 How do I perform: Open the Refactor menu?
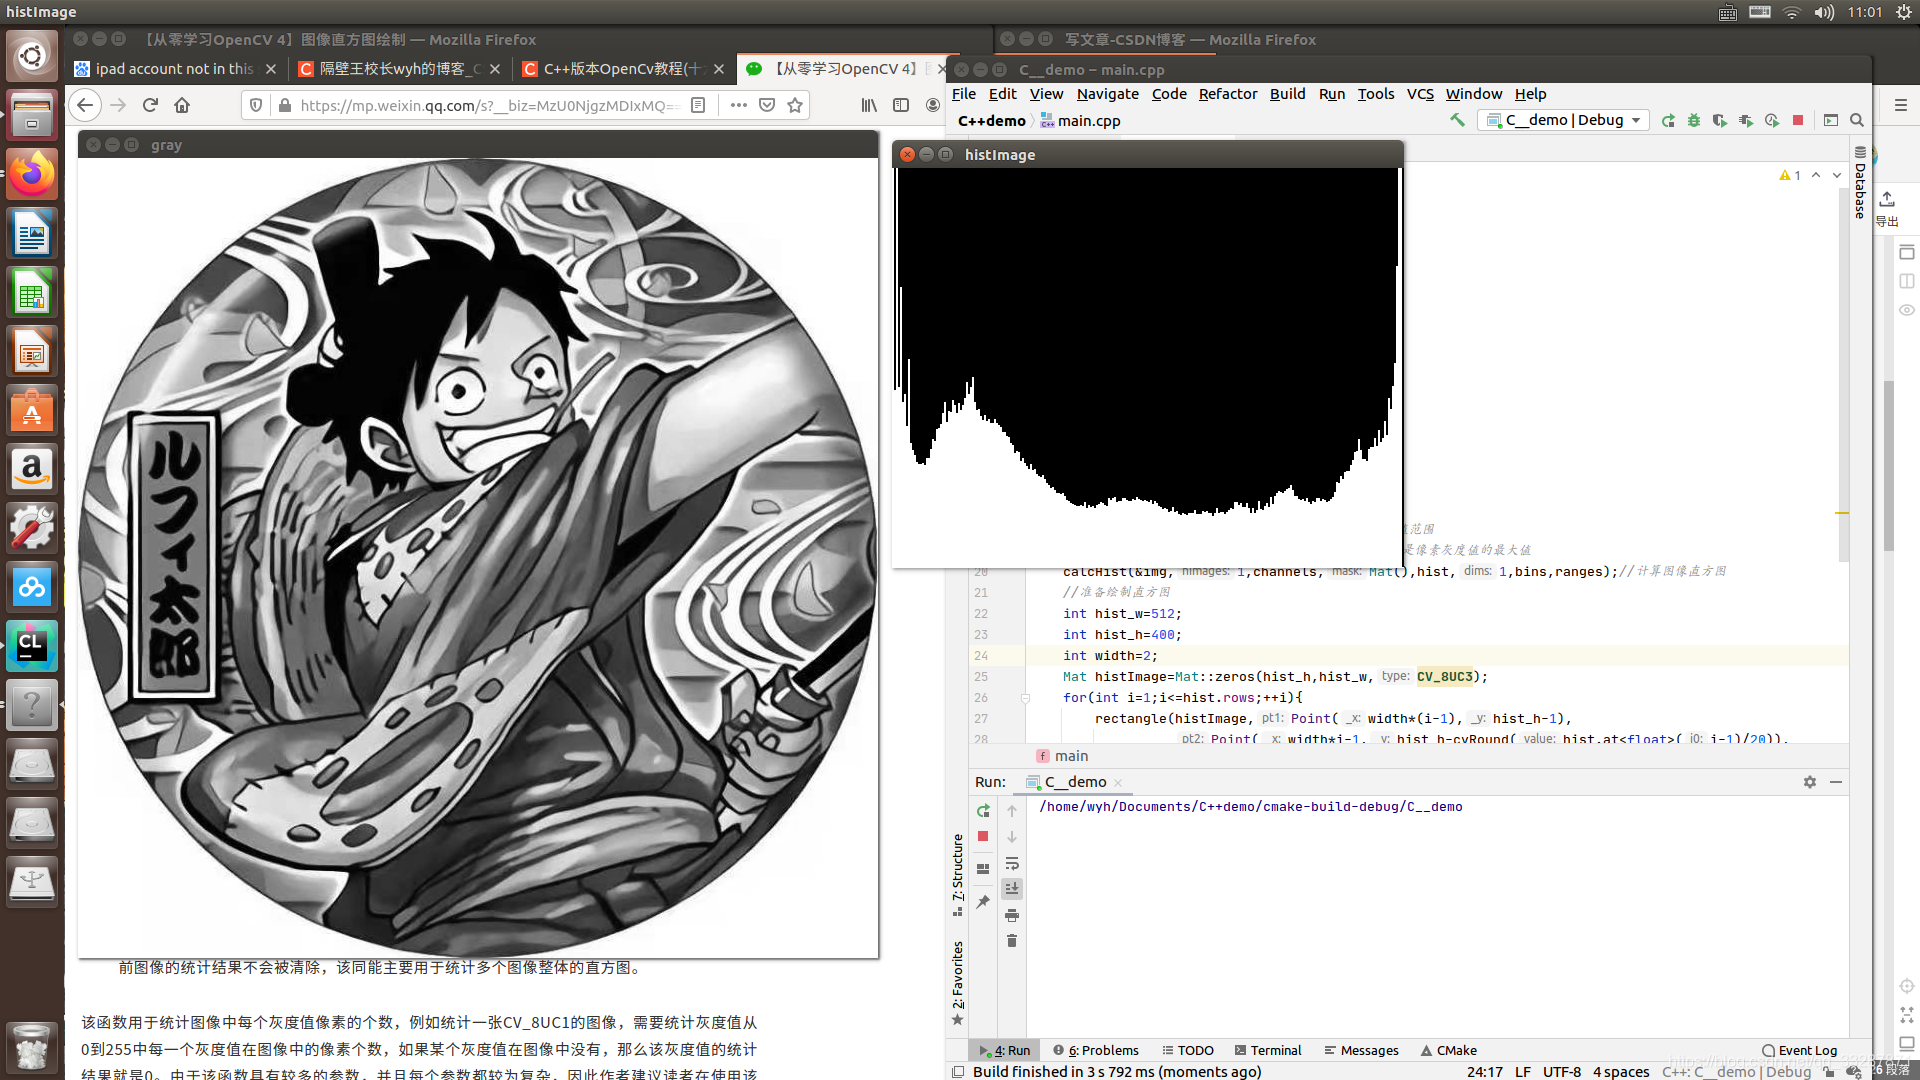(x=1227, y=94)
